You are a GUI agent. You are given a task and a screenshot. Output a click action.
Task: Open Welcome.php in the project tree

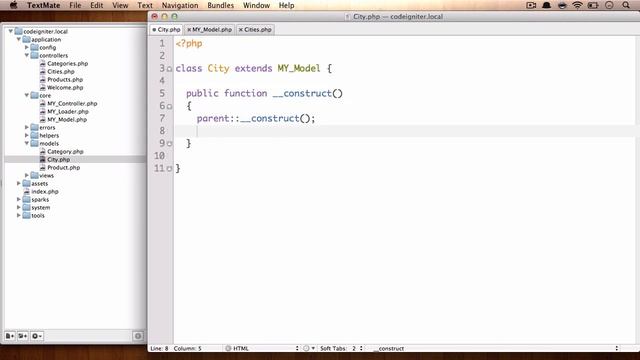pos(65,87)
